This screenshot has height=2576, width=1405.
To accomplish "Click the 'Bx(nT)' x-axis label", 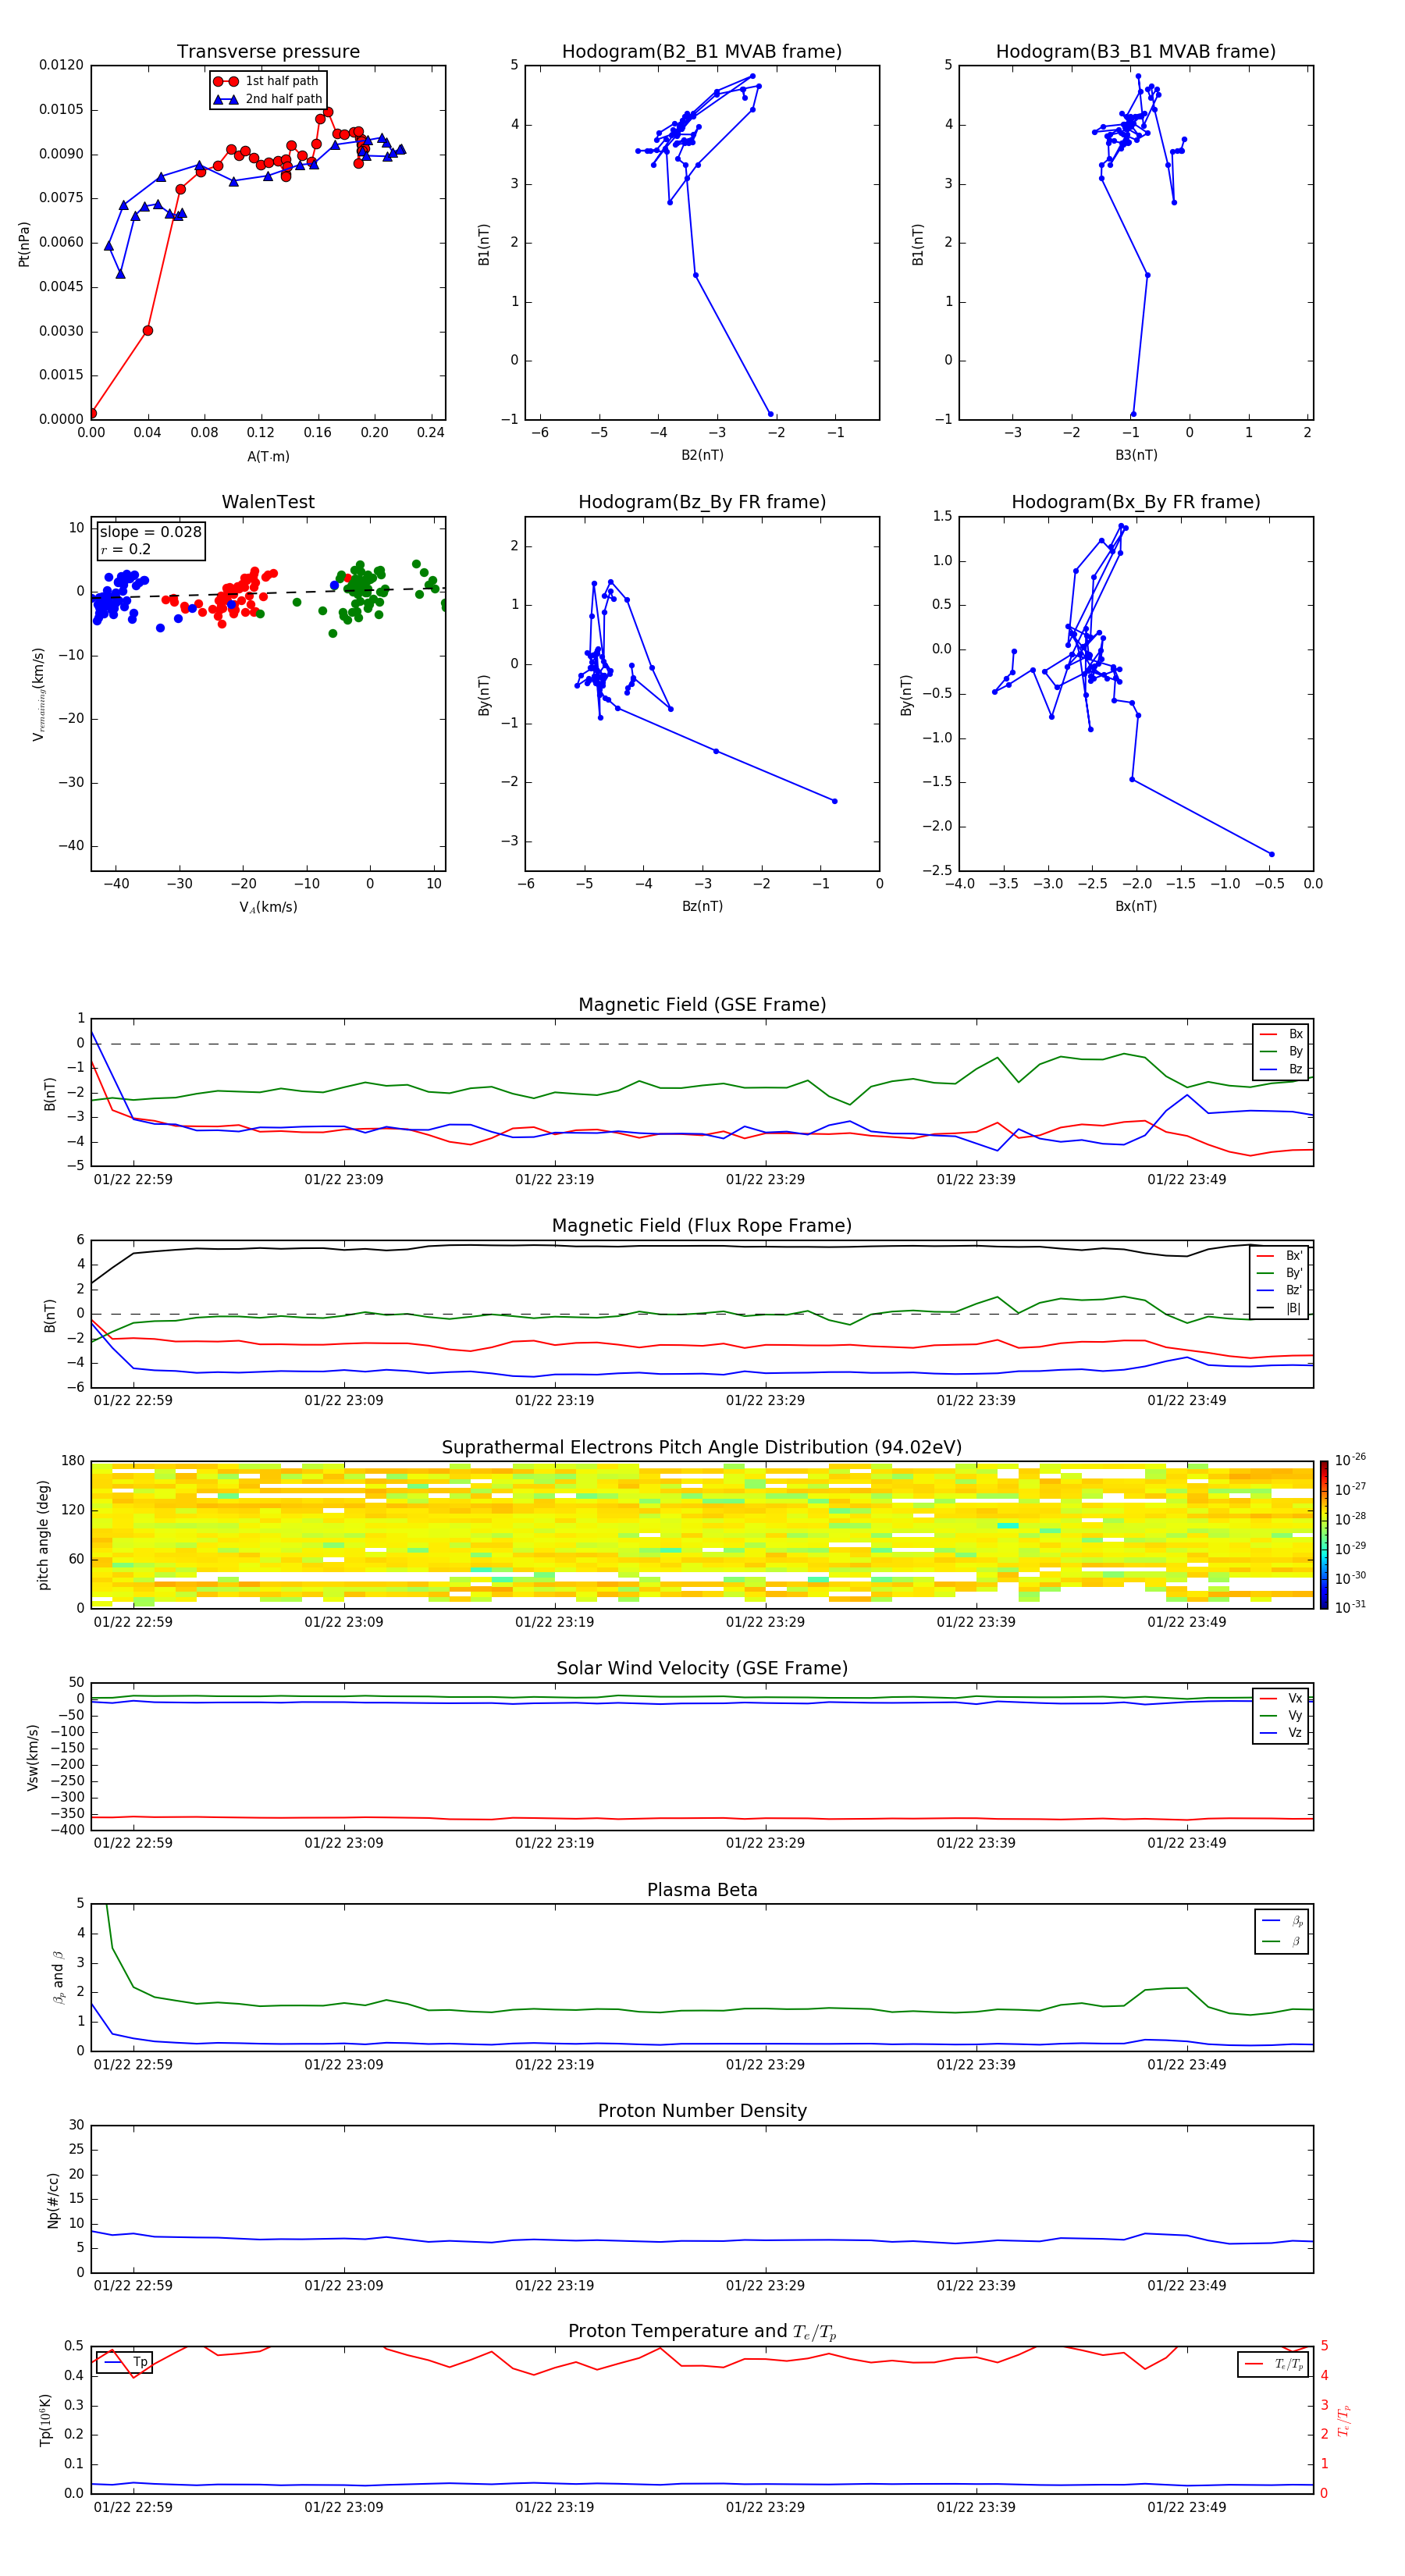I will point(1136,906).
